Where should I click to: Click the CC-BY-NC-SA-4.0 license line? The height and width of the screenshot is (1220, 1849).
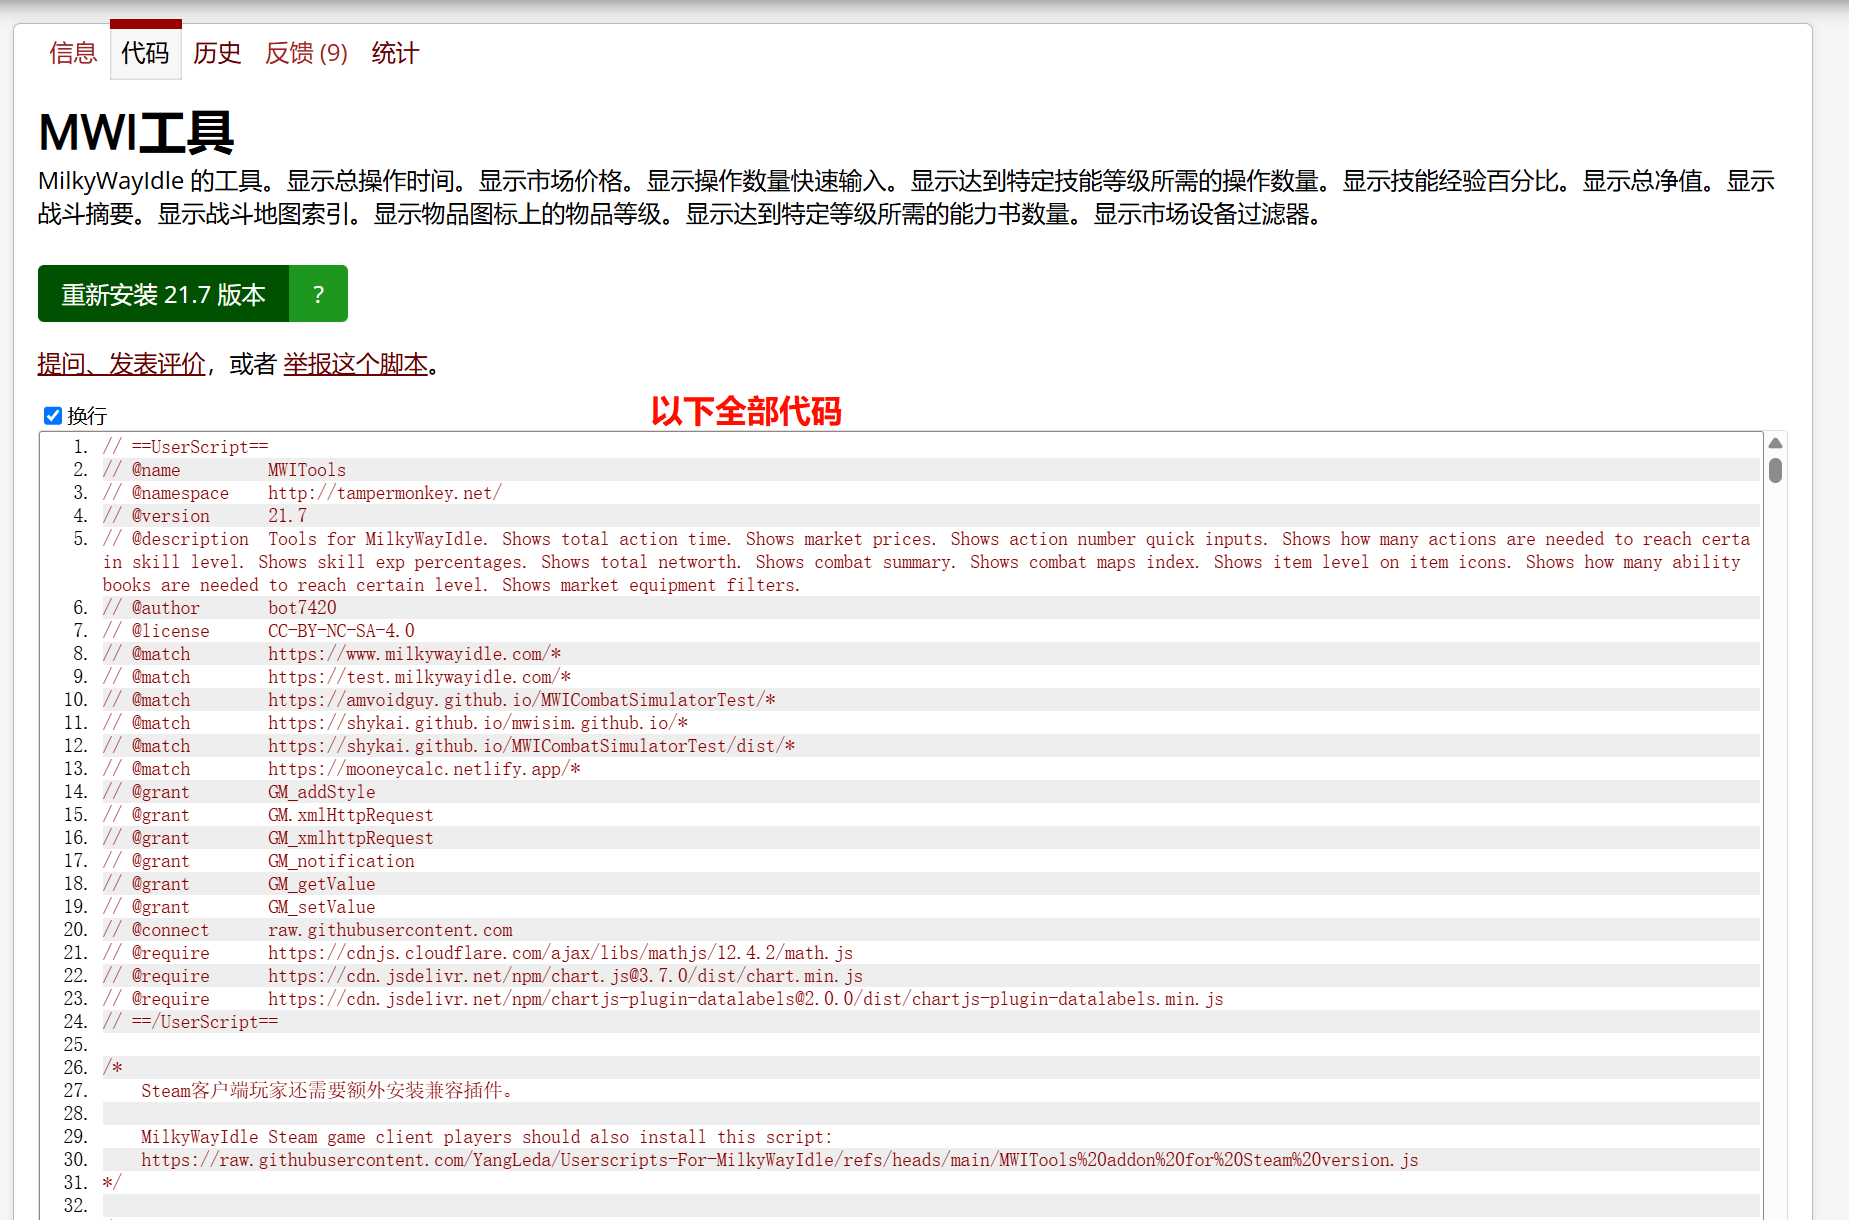click(340, 630)
